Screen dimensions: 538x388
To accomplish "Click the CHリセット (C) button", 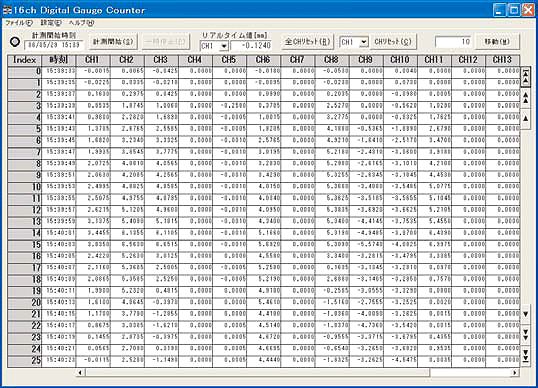I will [393, 42].
